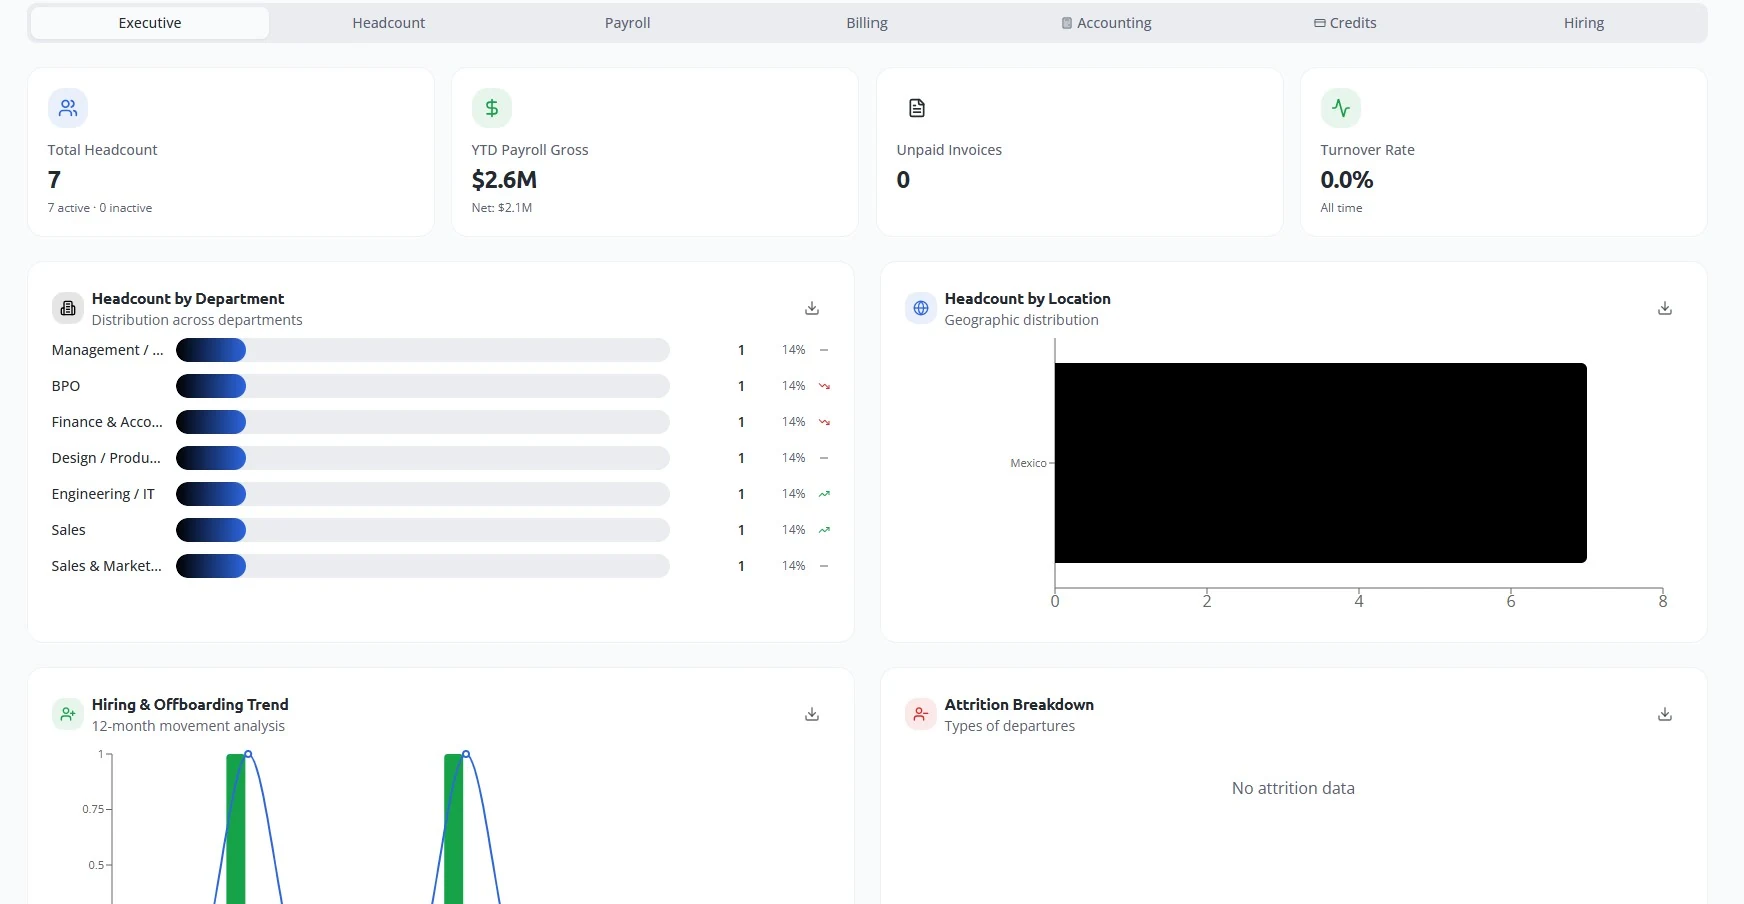Click the Attrition Breakdown person icon

tap(921, 714)
